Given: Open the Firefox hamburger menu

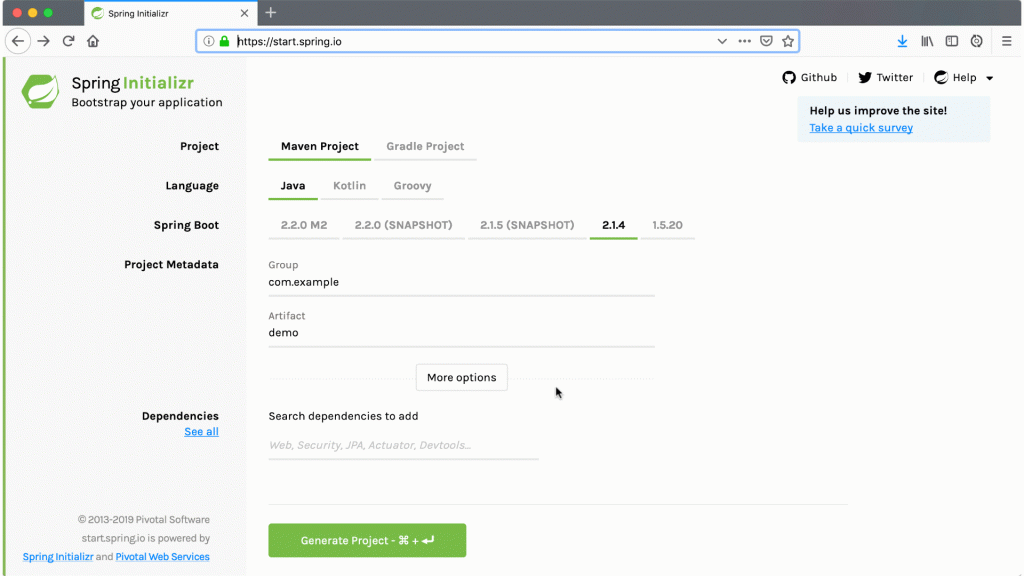Looking at the screenshot, I should pyautogui.click(x=1006, y=41).
